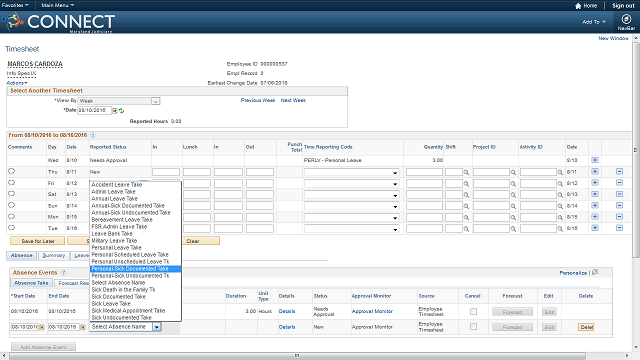
Task: Go to Previous Week
Action: click(x=258, y=100)
